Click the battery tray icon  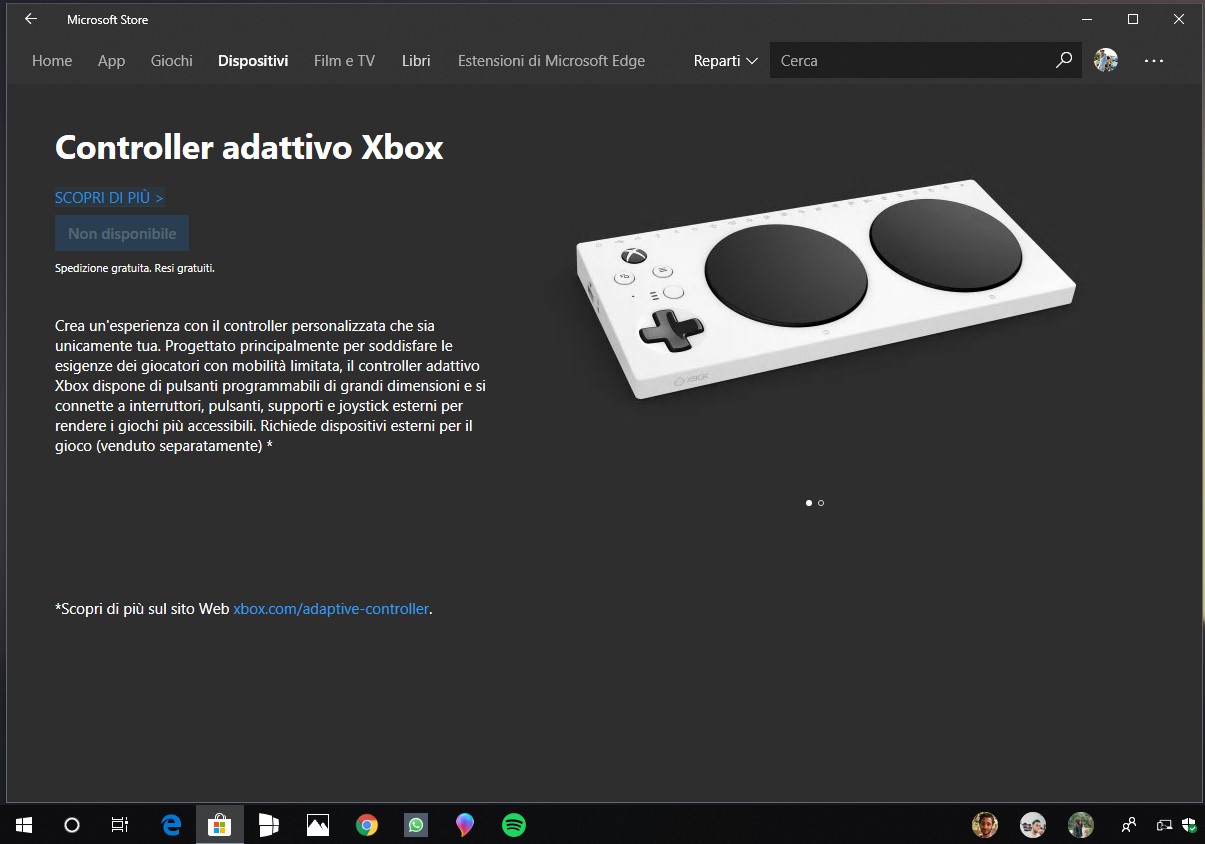(x=1164, y=826)
